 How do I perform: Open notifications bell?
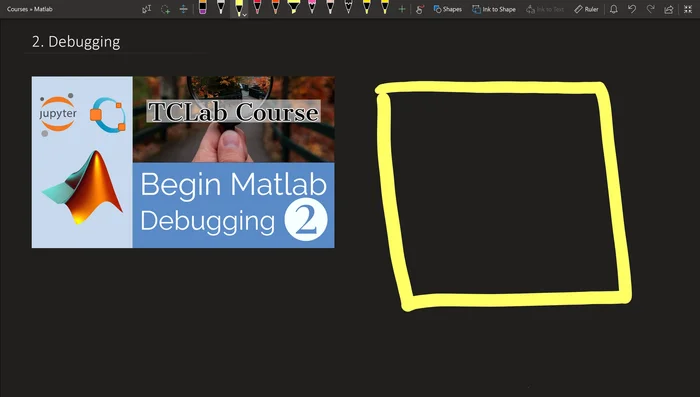[614, 9]
